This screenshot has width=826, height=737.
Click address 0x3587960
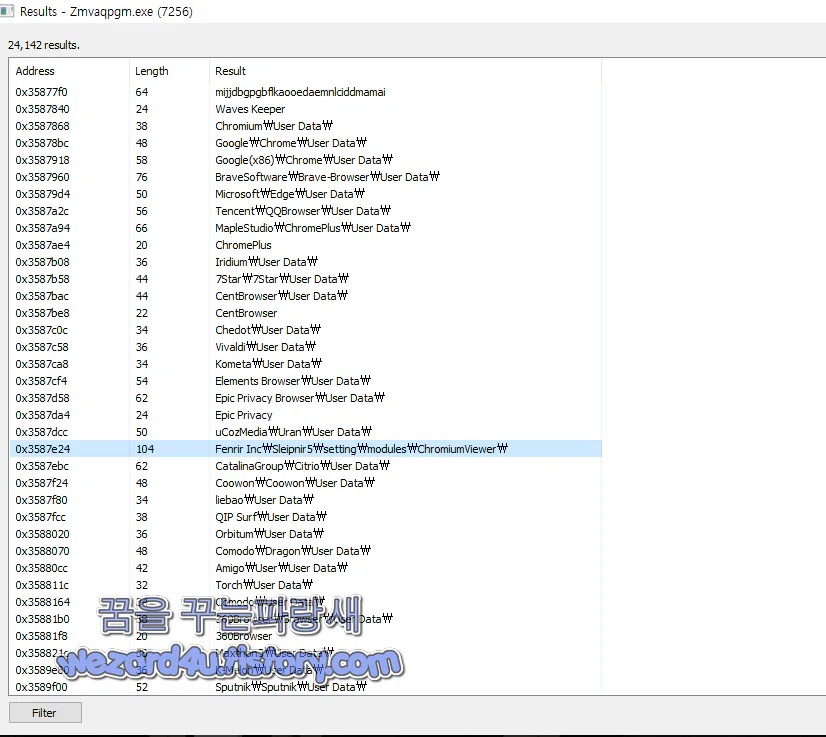42,177
